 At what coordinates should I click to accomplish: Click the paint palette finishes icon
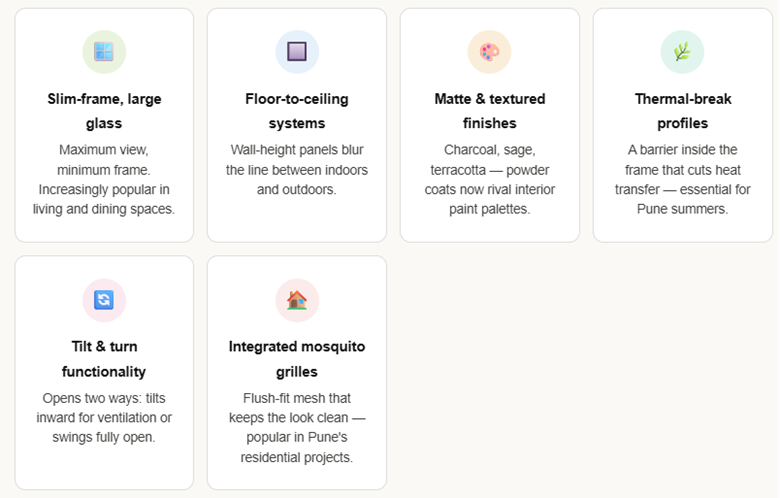pos(489,52)
